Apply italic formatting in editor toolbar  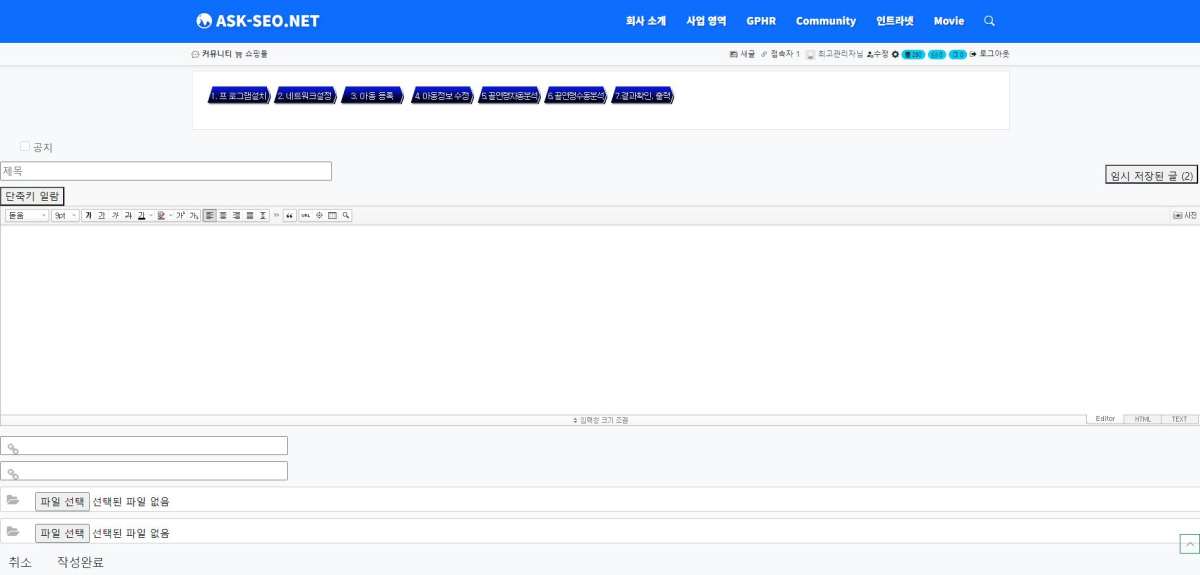pyautogui.click(x=115, y=215)
